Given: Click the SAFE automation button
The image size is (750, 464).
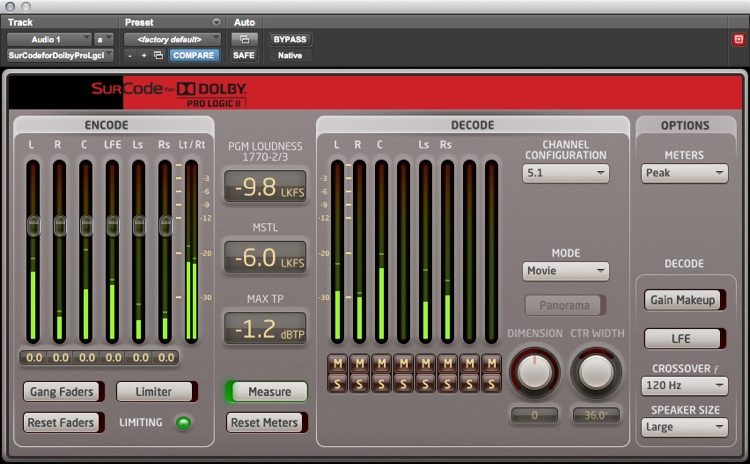Looking at the screenshot, I should [x=244, y=55].
